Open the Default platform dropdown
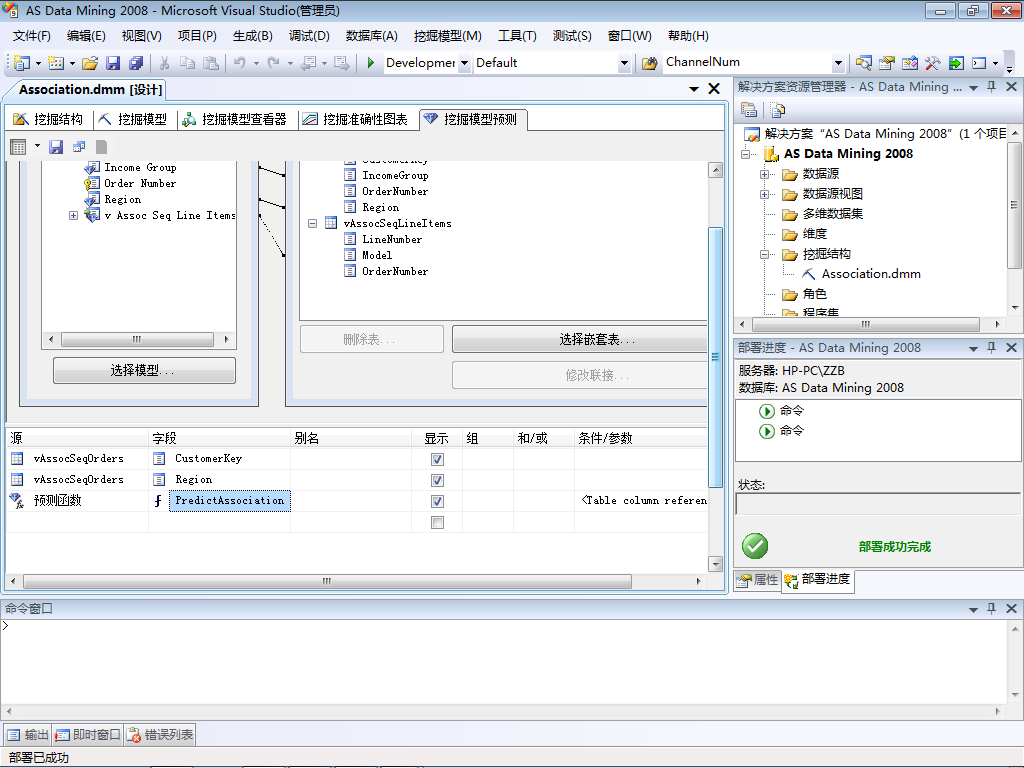 pyautogui.click(x=624, y=63)
